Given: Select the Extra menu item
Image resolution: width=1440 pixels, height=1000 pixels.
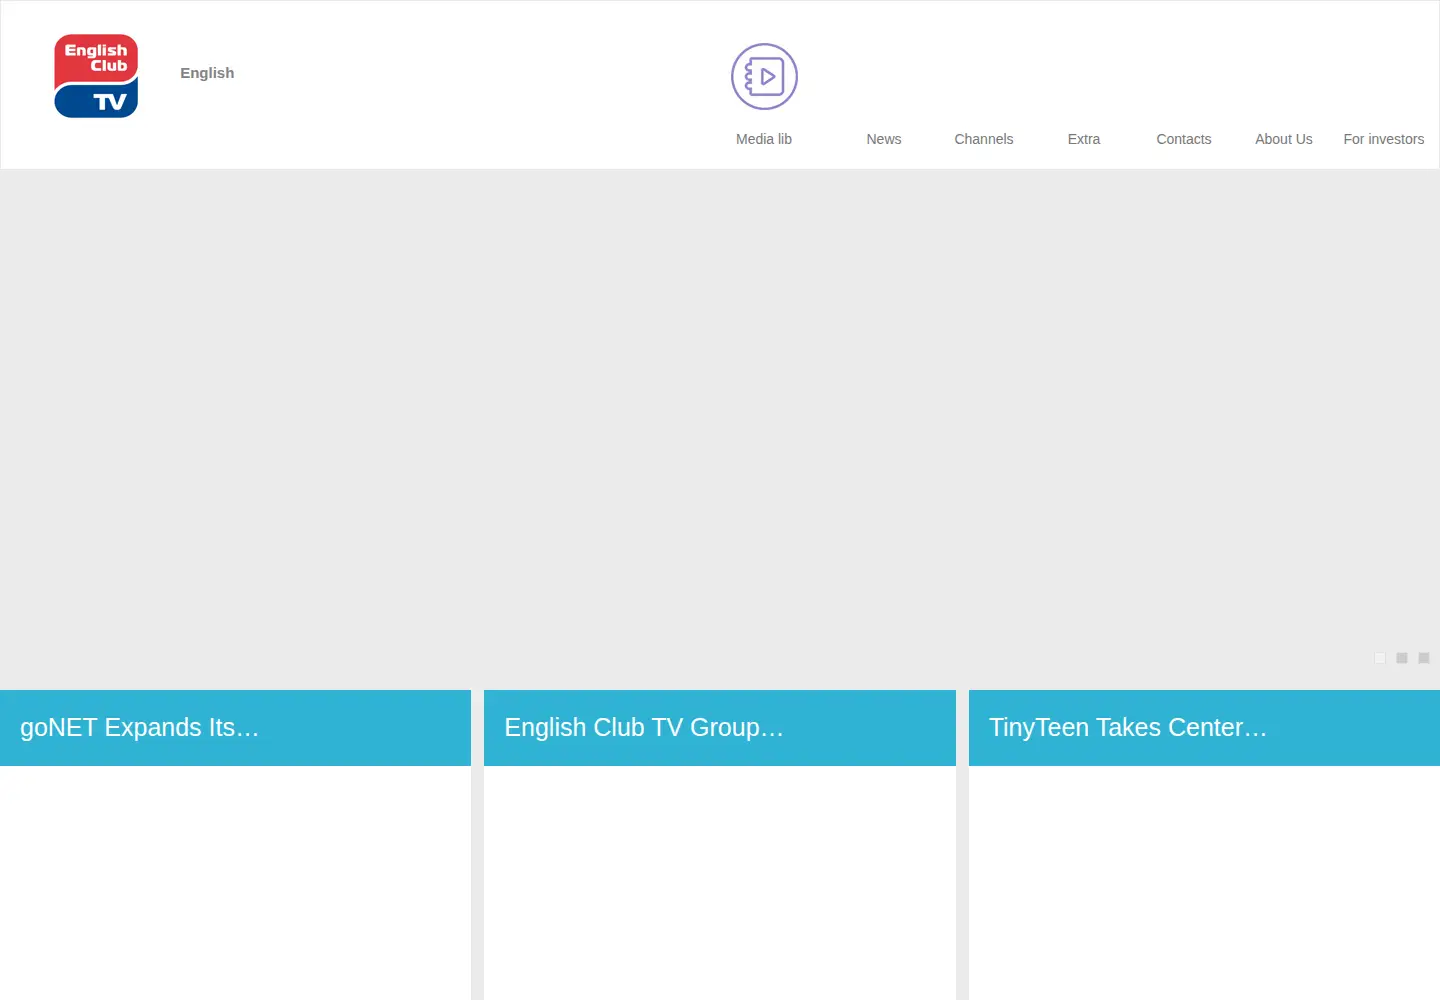Looking at the screenshot, I should [1084, 139].
